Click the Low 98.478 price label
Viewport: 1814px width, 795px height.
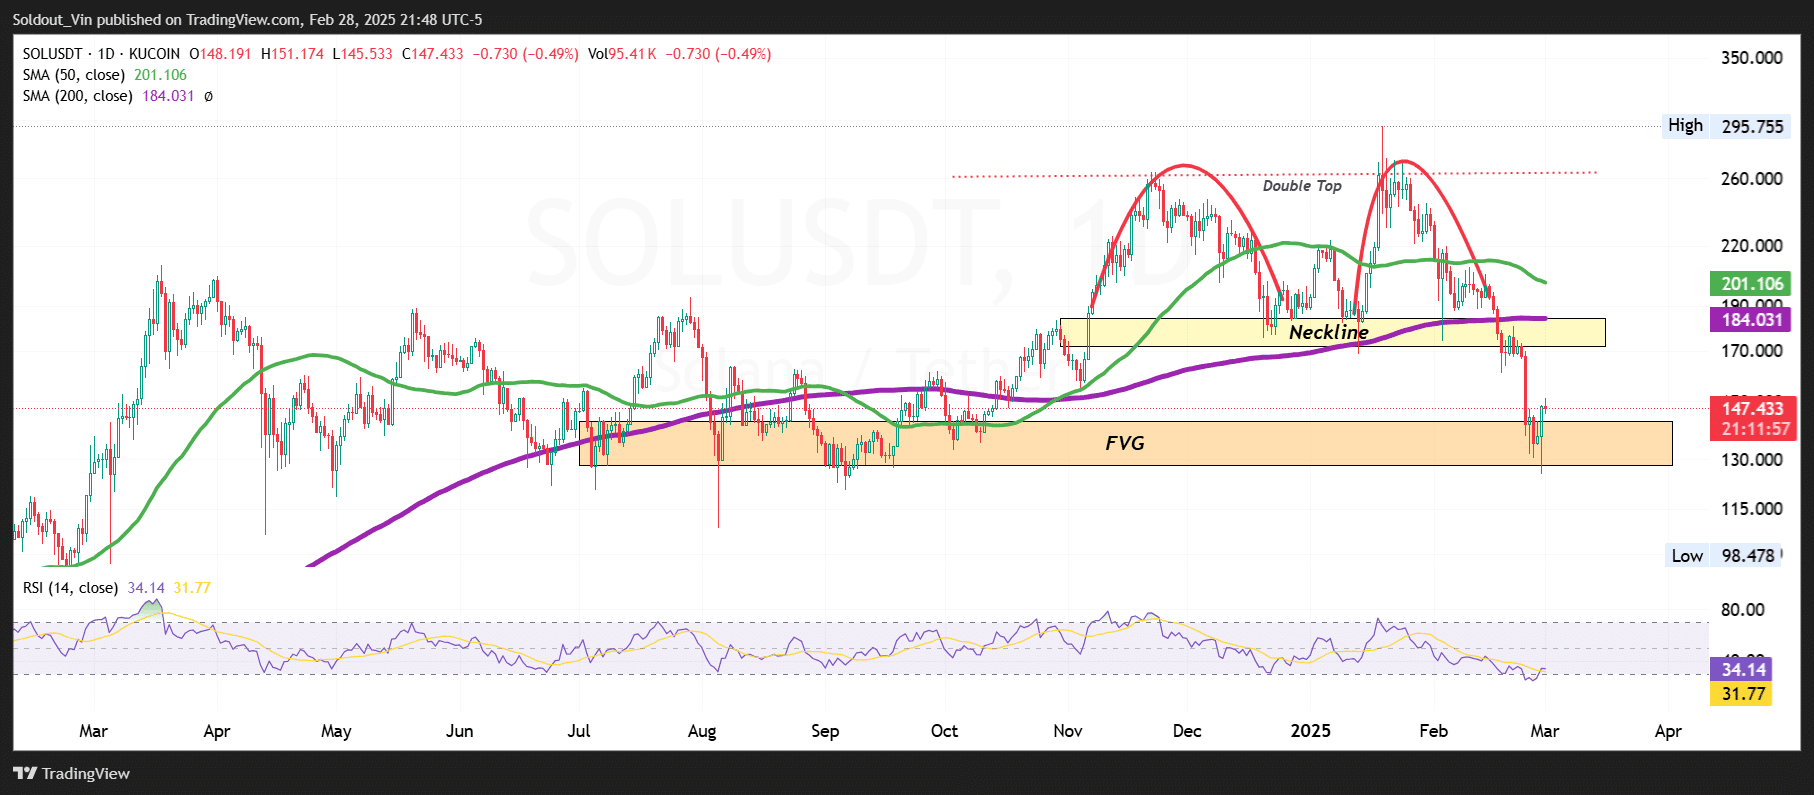[1724, 556]
